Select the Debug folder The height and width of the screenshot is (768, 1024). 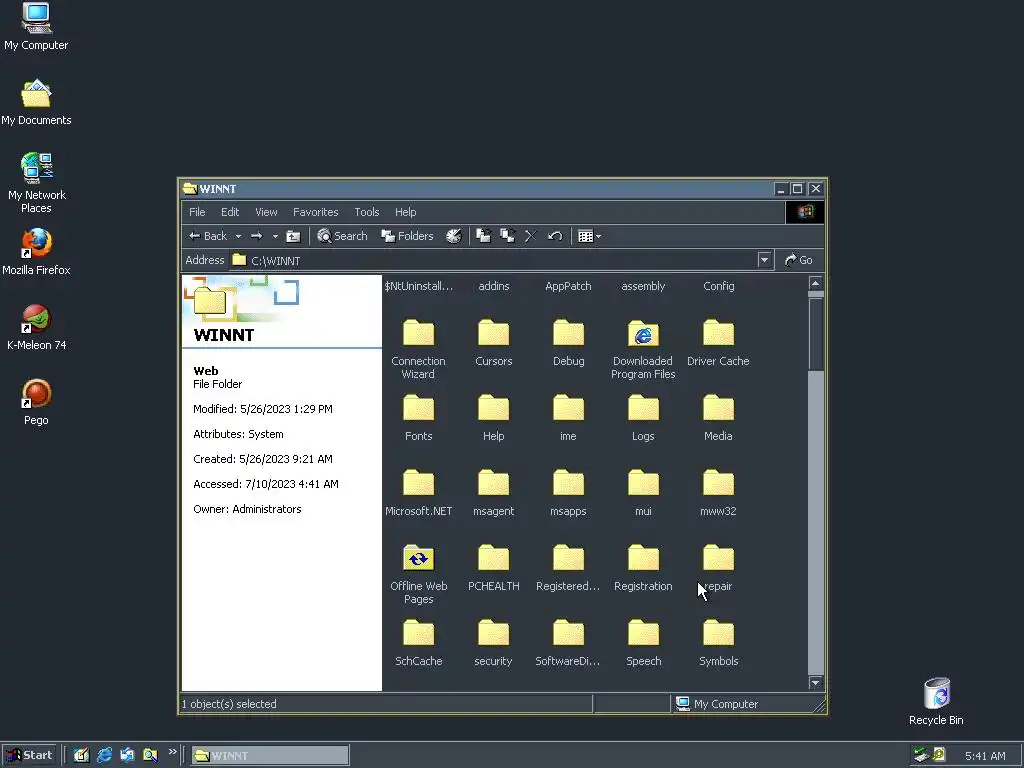point(568,342)
